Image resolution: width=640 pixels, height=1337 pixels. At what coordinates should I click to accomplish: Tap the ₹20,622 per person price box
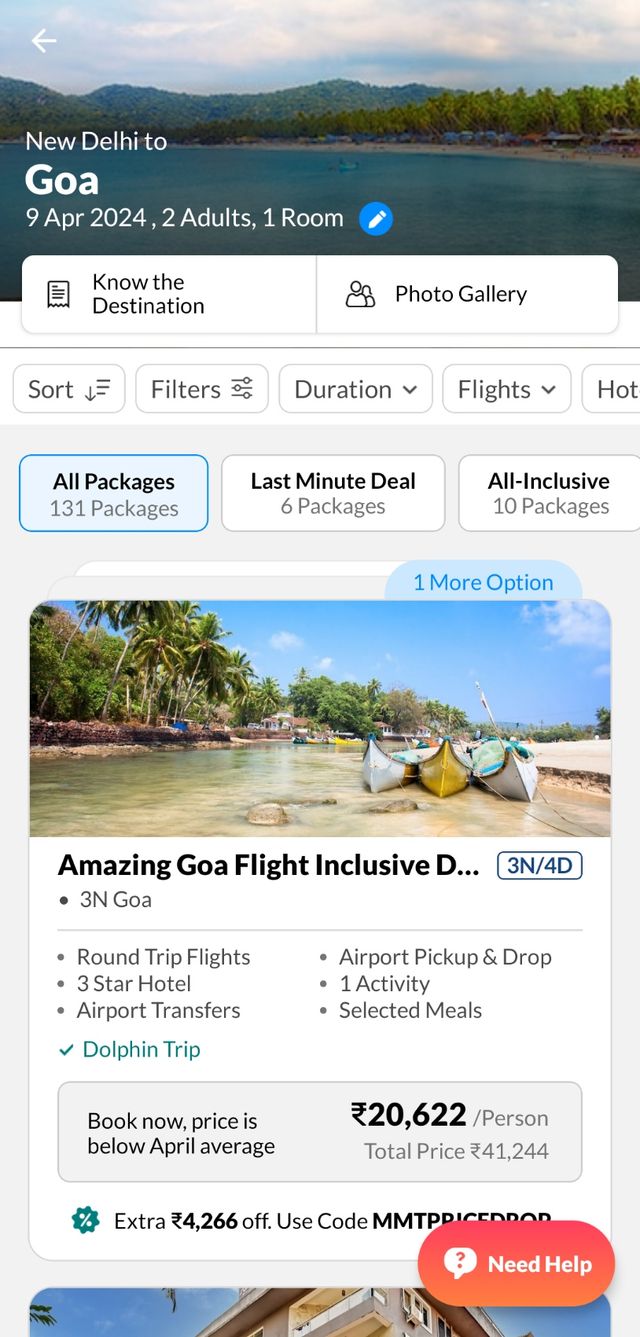tap(320, 1132)
